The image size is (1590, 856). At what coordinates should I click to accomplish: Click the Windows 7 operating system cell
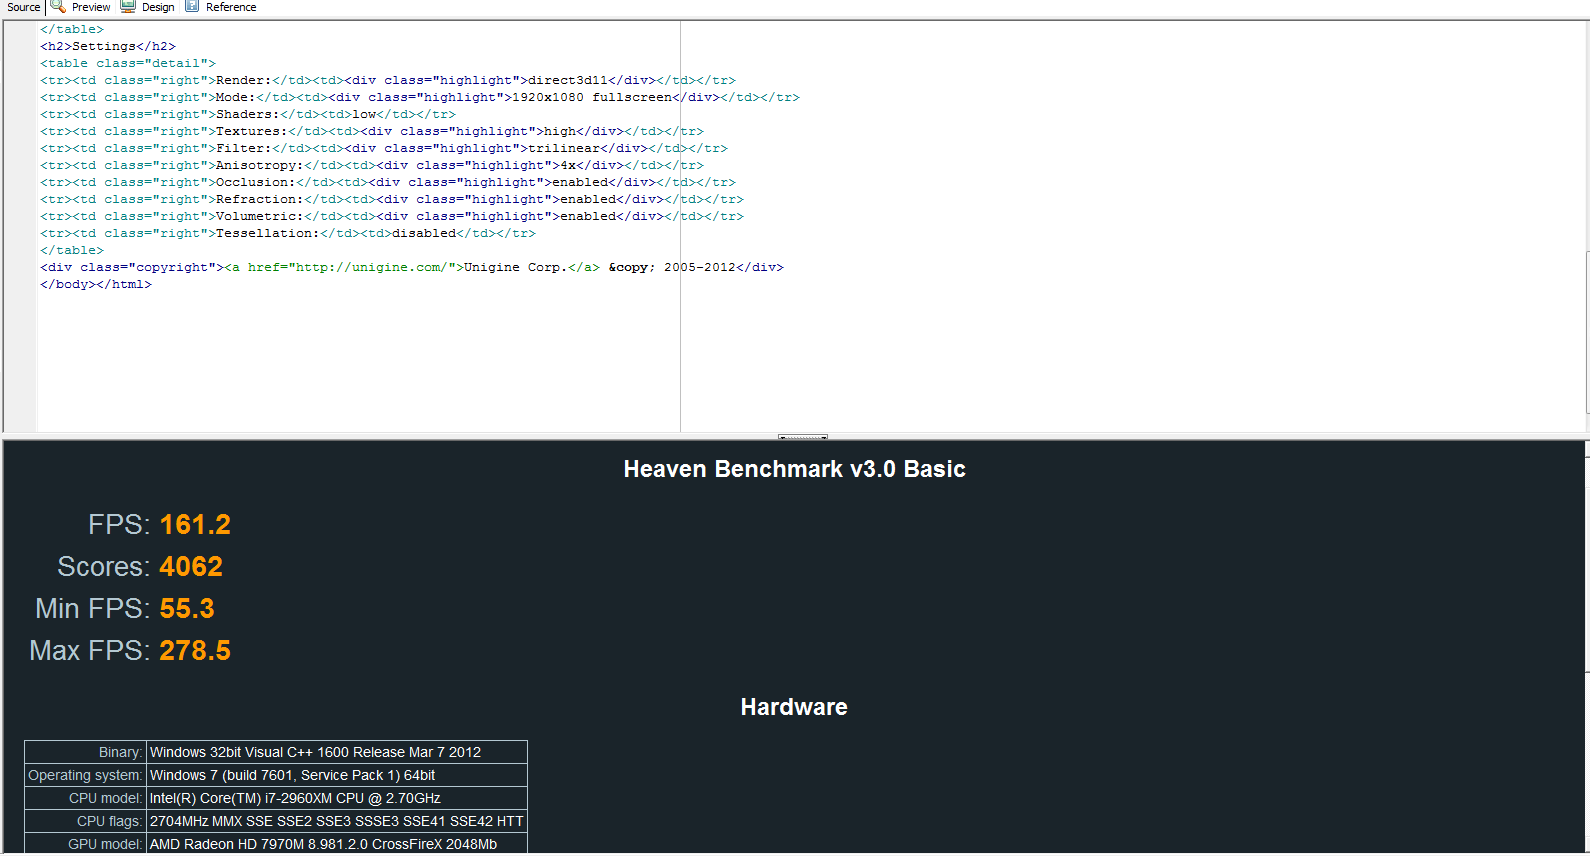[337, 775]
